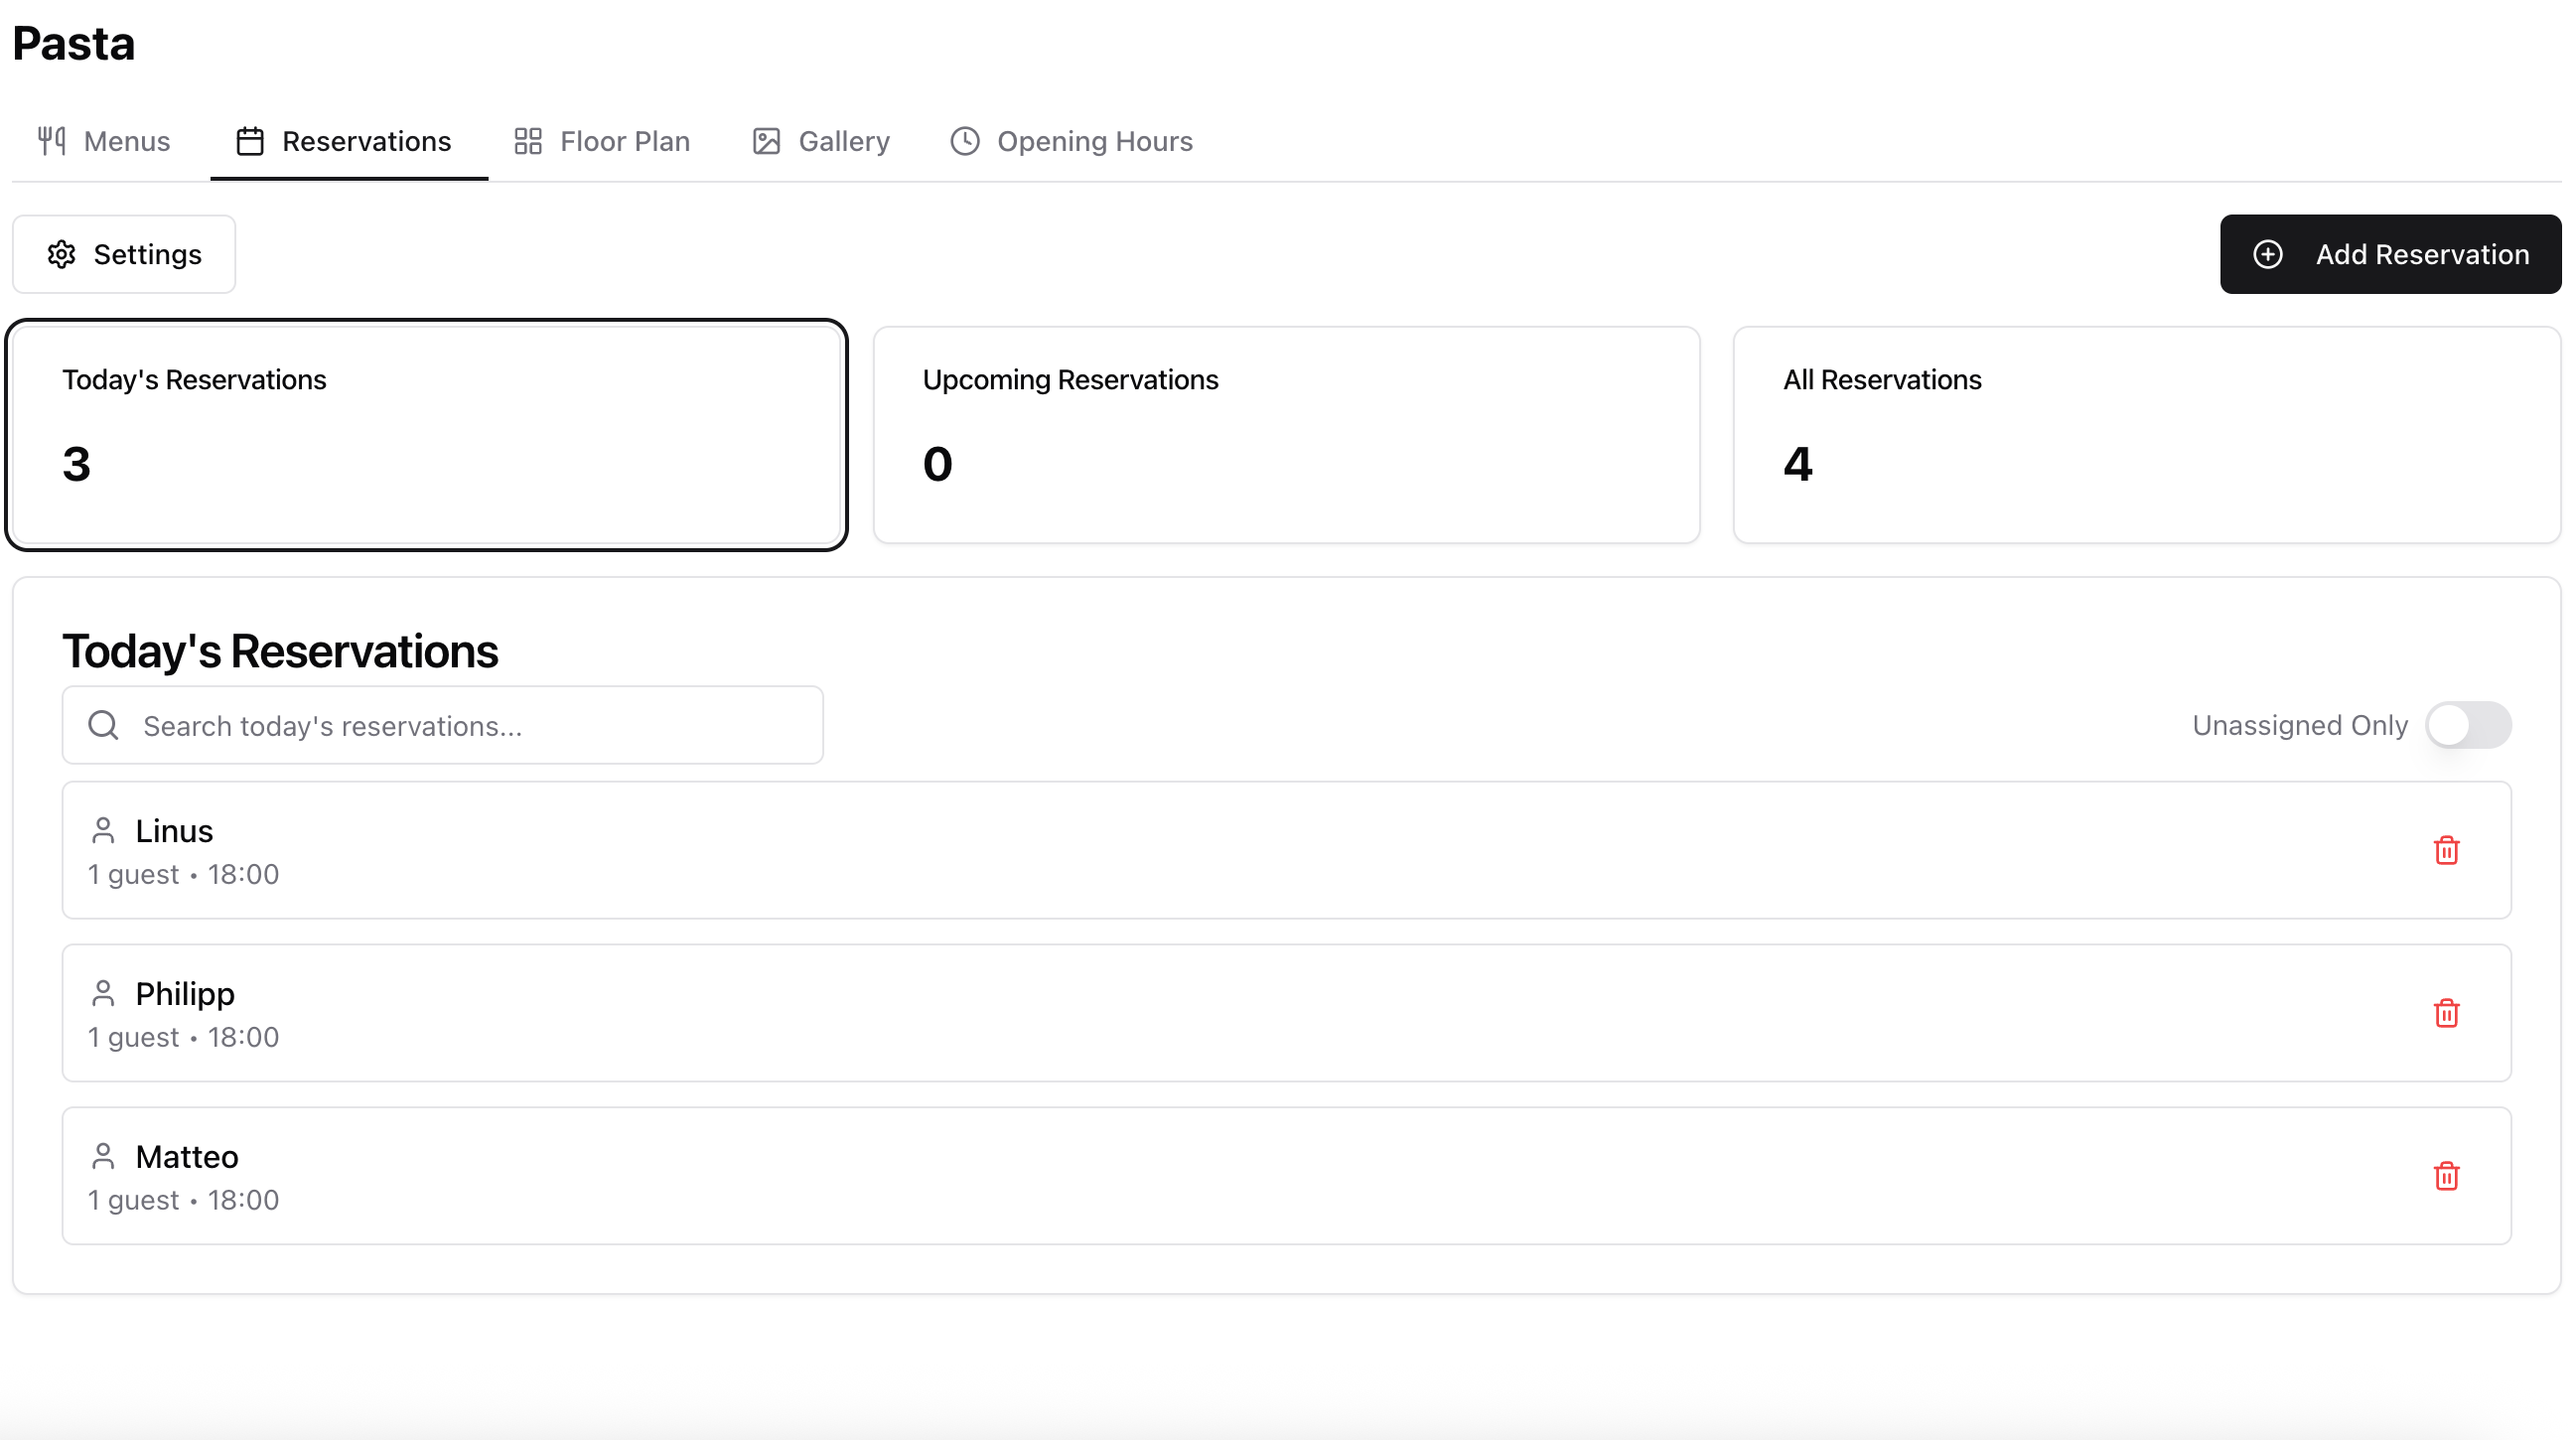Image resolution: width=2576 pixels, height=1440 pixels.
Task: Select the Today's Reservations summary card
Action: (x=427, y=435)
